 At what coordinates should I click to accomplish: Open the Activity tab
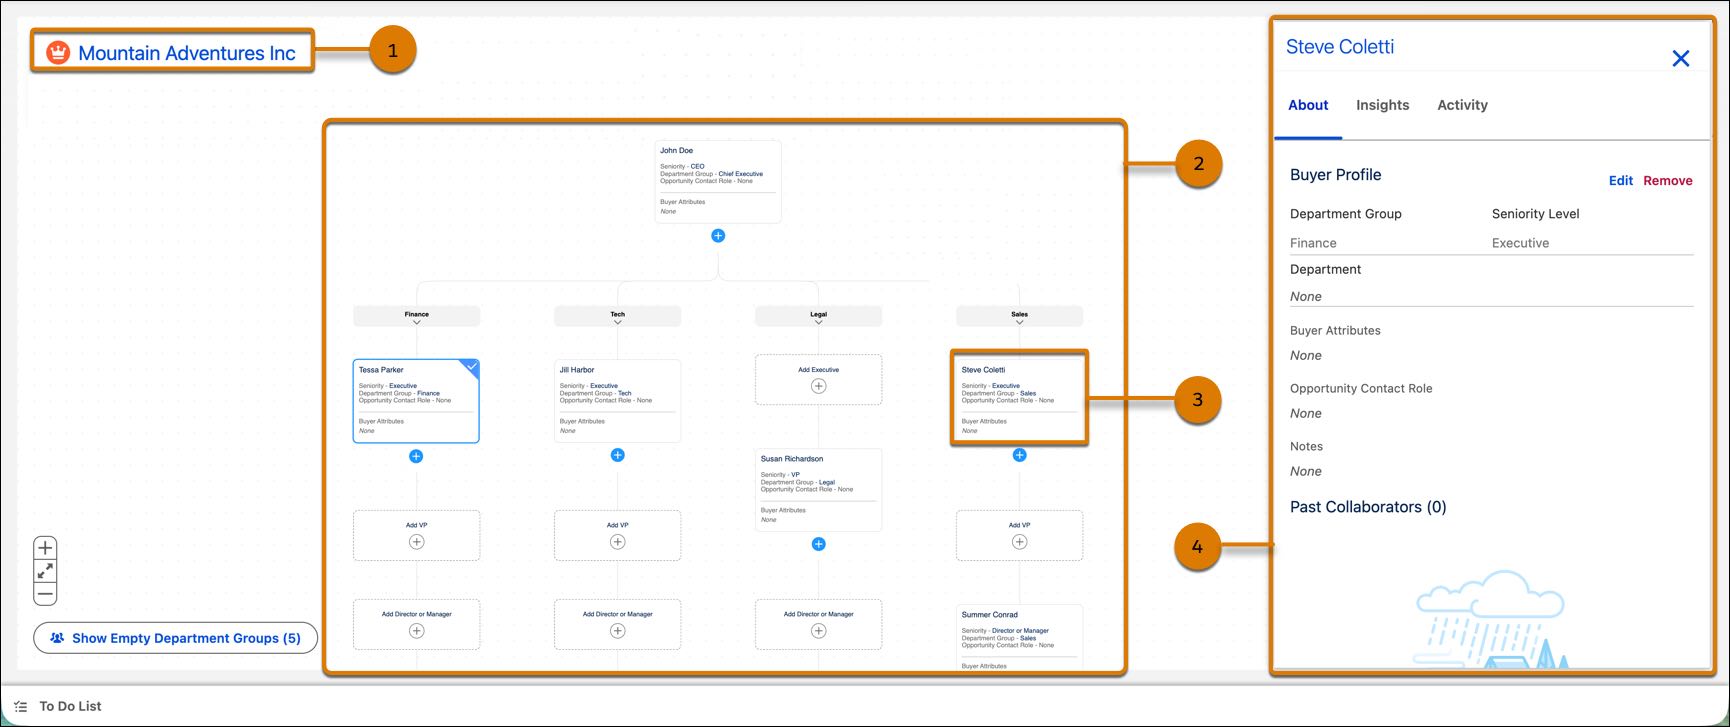(1462, 105)
